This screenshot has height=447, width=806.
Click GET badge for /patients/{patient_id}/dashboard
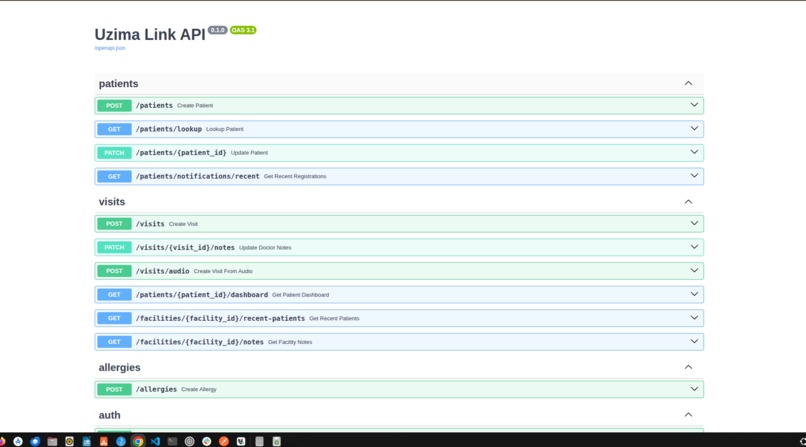pyautogui.click(x=114, y=294)
